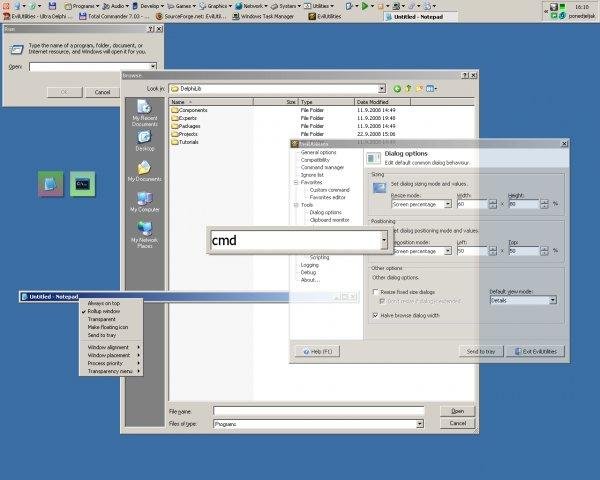Click Cancel button in Browse dialog
Screen dimensions: 600x480
pos(458,423)
